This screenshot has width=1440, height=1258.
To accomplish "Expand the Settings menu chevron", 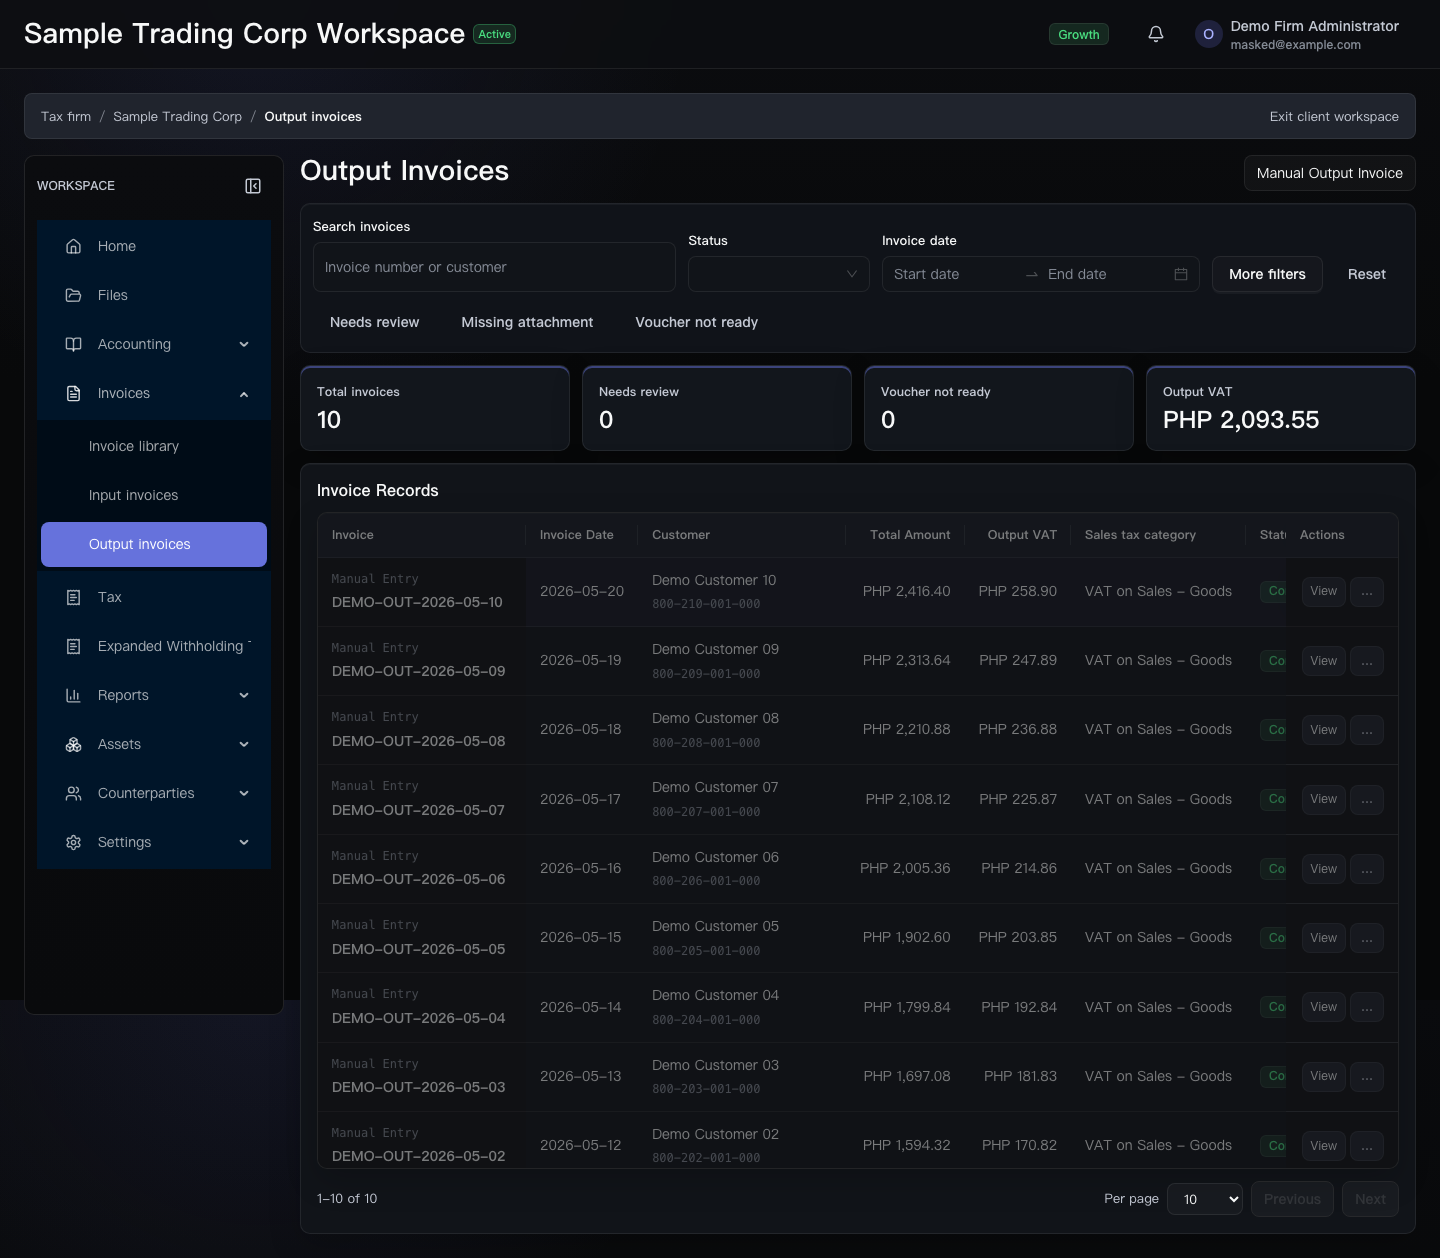I will pos(244,843).
